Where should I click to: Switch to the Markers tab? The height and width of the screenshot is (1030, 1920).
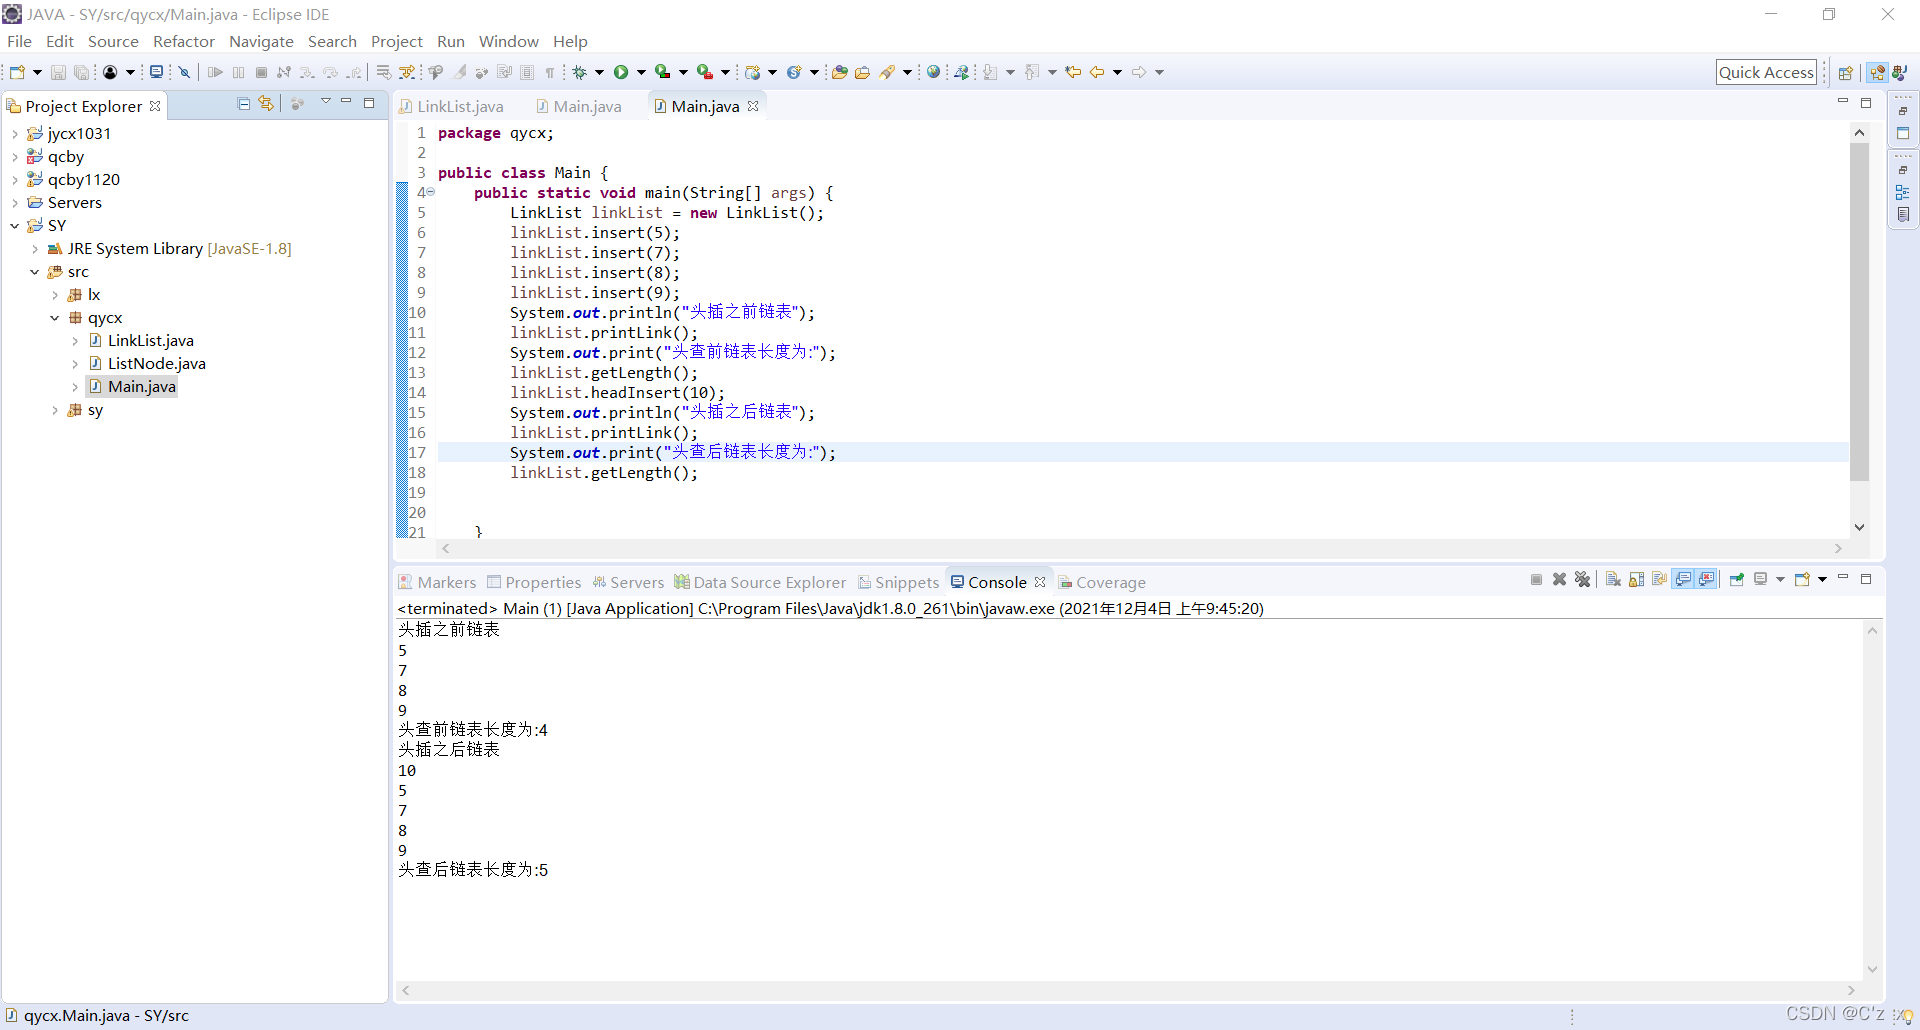(x=437, y=583)
